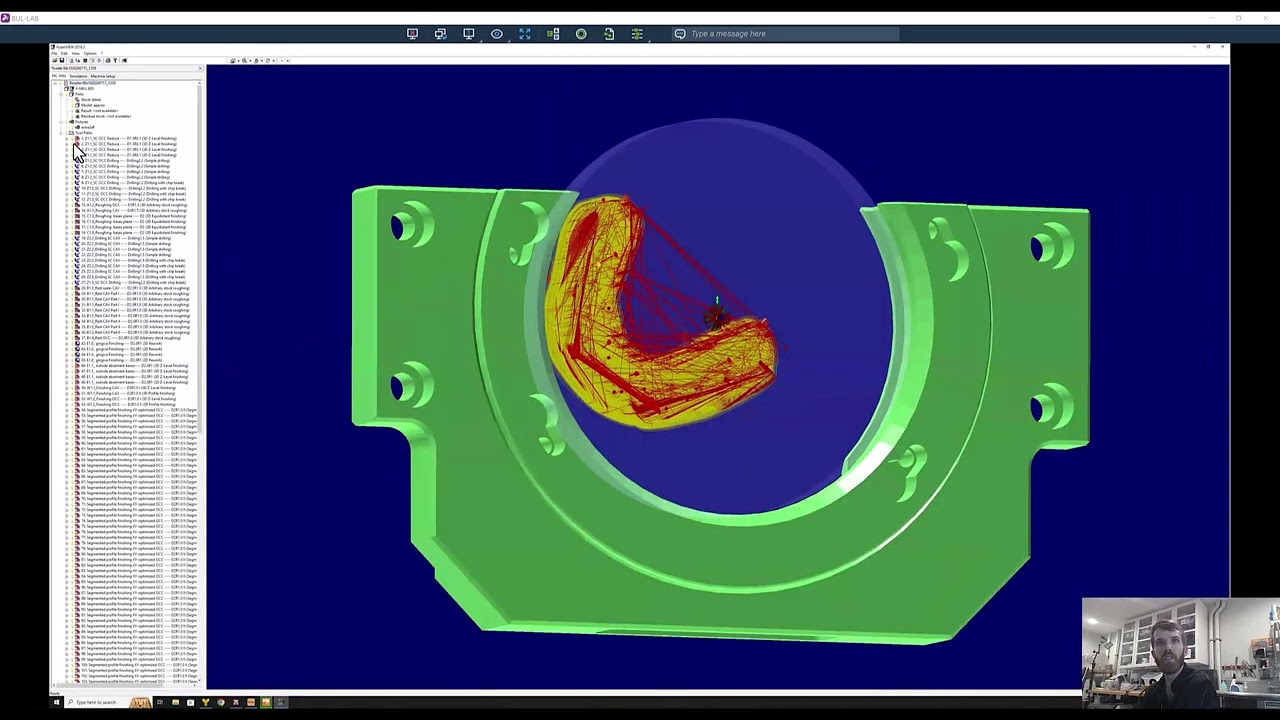Click the drill icon of tool path 7
The image size is (1280, 720).
(x=77, y=172)
